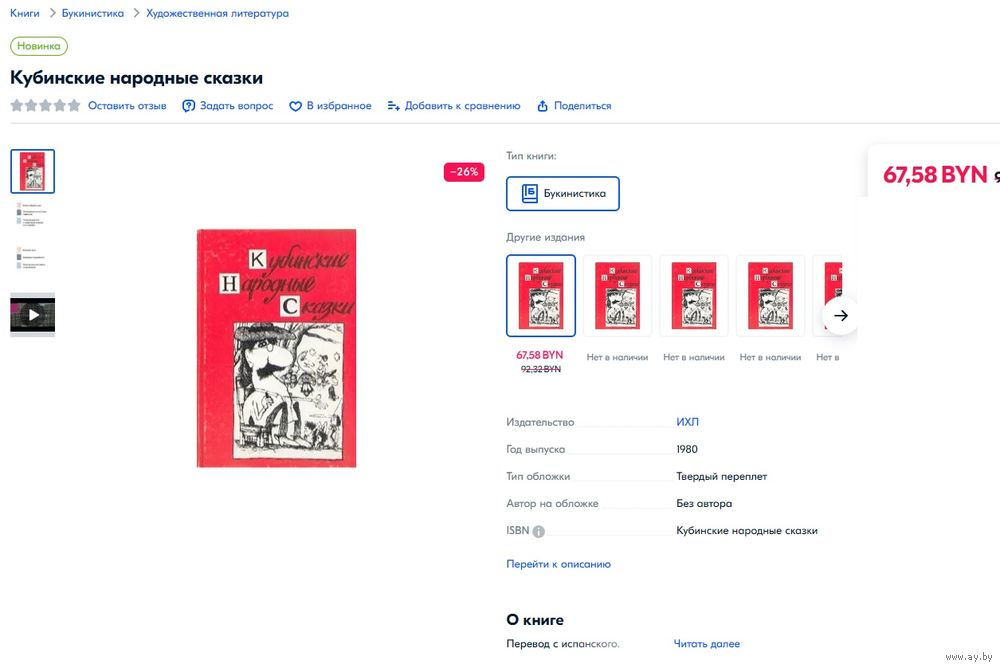Click the ISBN info circle icon

coord(538,531)
